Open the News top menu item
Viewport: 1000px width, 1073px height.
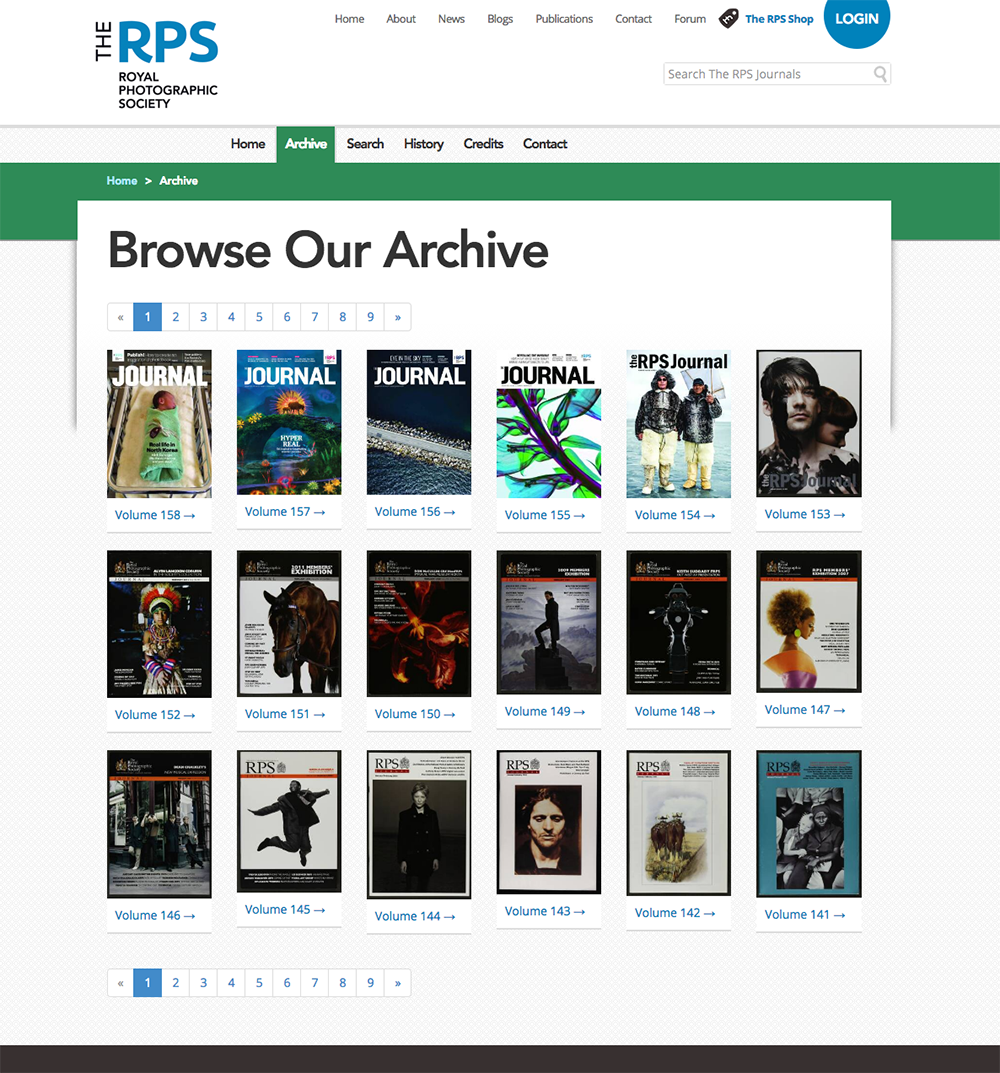point(451,19)
